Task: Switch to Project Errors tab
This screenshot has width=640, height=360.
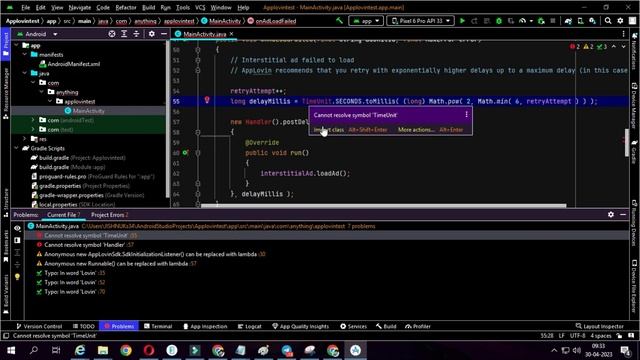Action: pyautogui.click(x=109, y=215)
